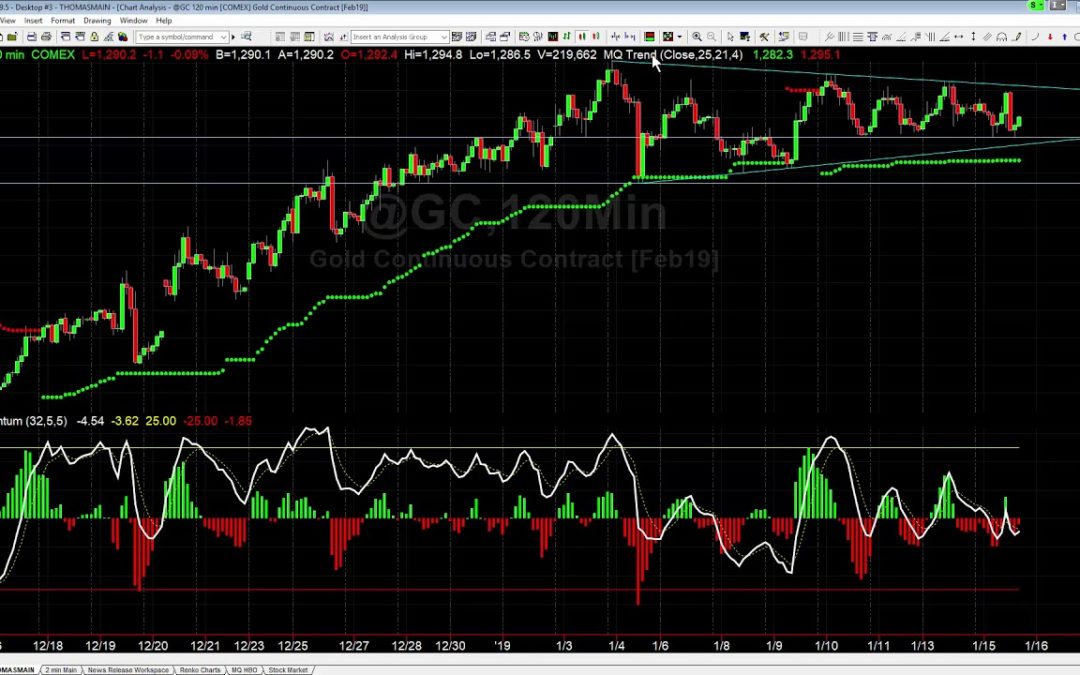
Task: Expand the symbol/command dropdown arrow
Action: [223, 37]
